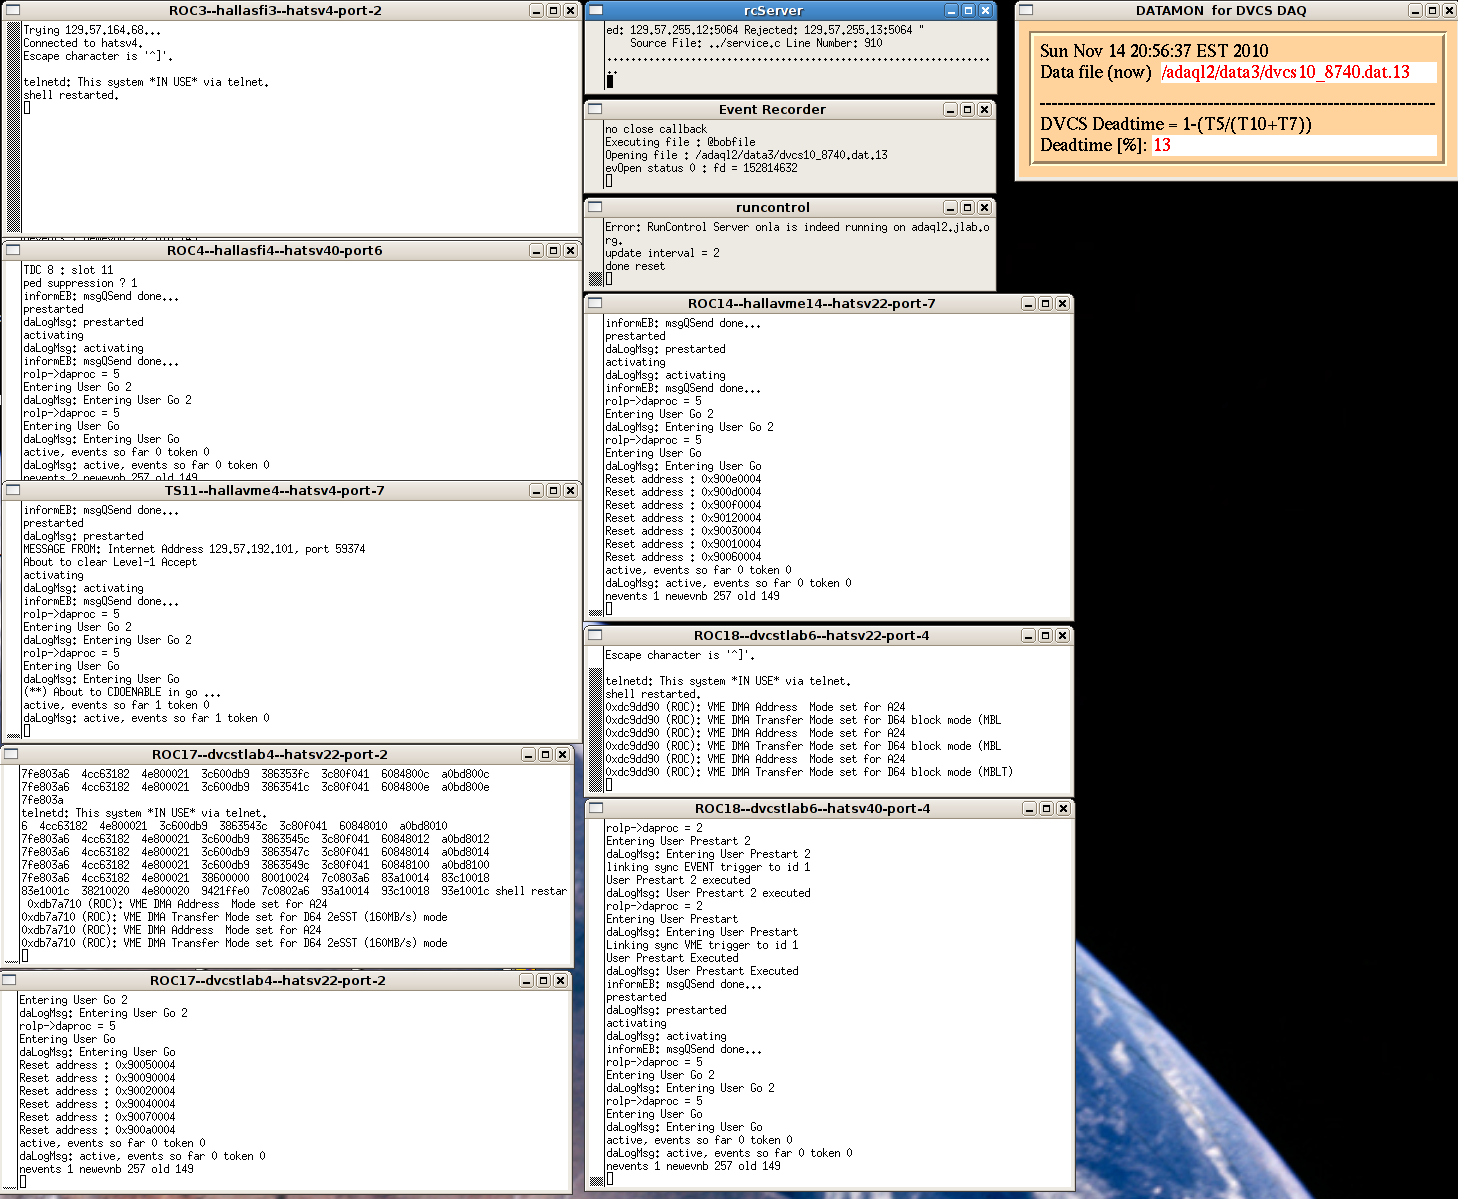Select the Event Recorder window title bar
The height and width of the screenshot is (1199, 1458).
pos(772,109)
